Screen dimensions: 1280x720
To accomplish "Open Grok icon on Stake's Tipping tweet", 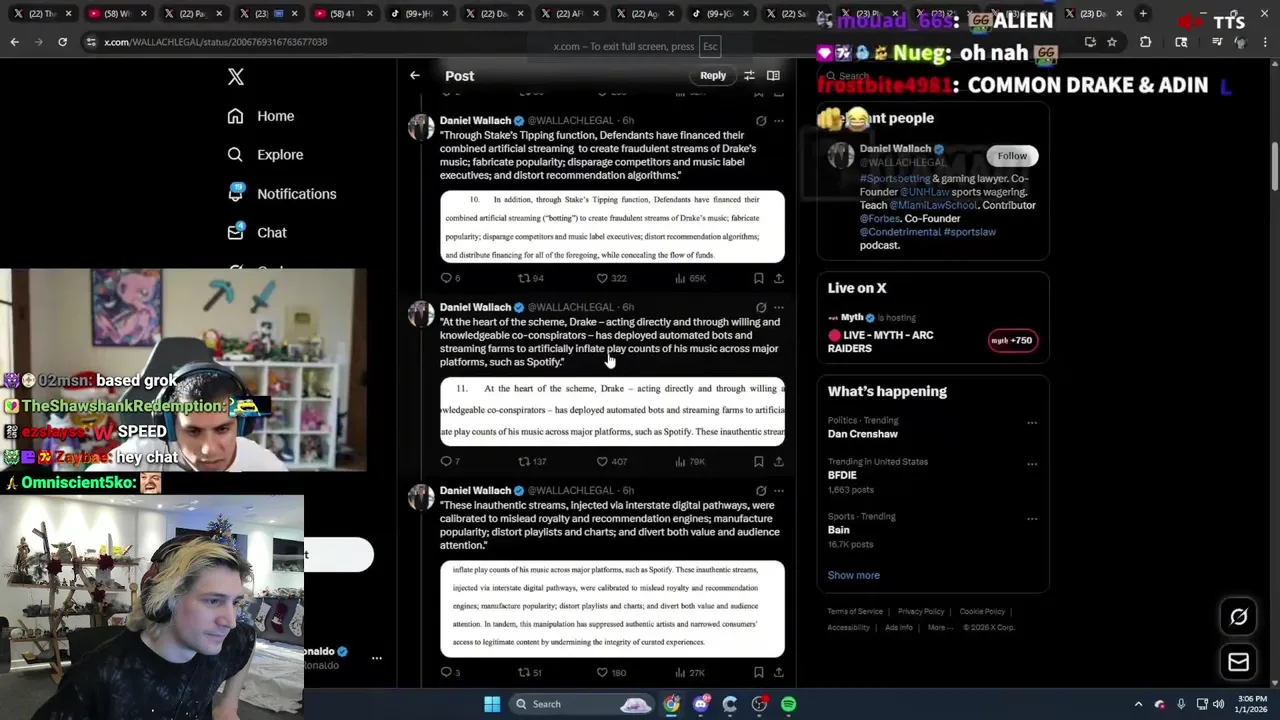I will (x=761, y=121).
